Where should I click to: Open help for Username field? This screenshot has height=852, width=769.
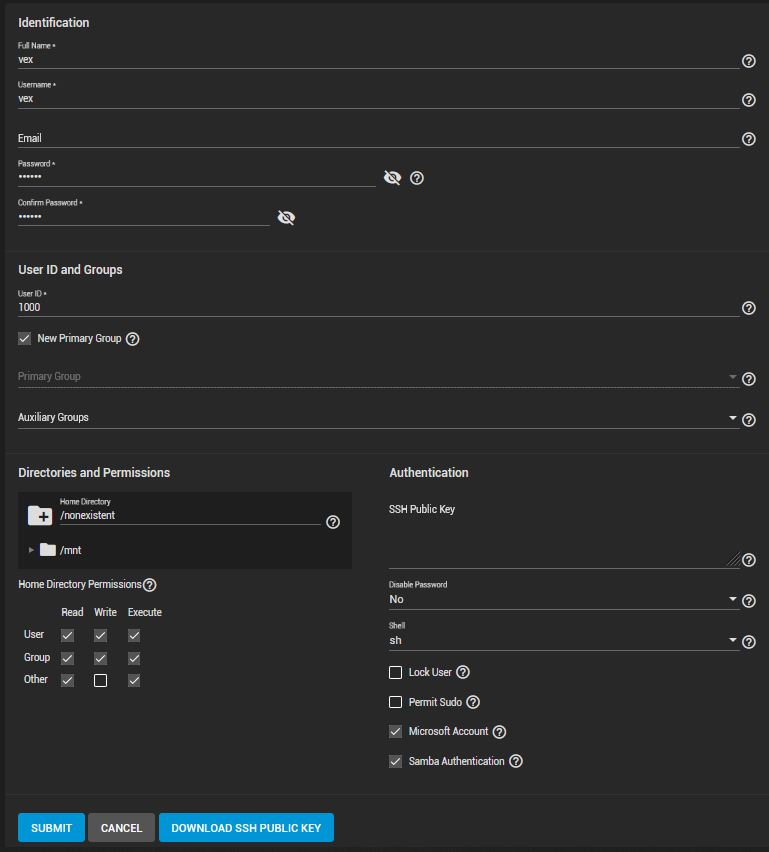[748, 100]
